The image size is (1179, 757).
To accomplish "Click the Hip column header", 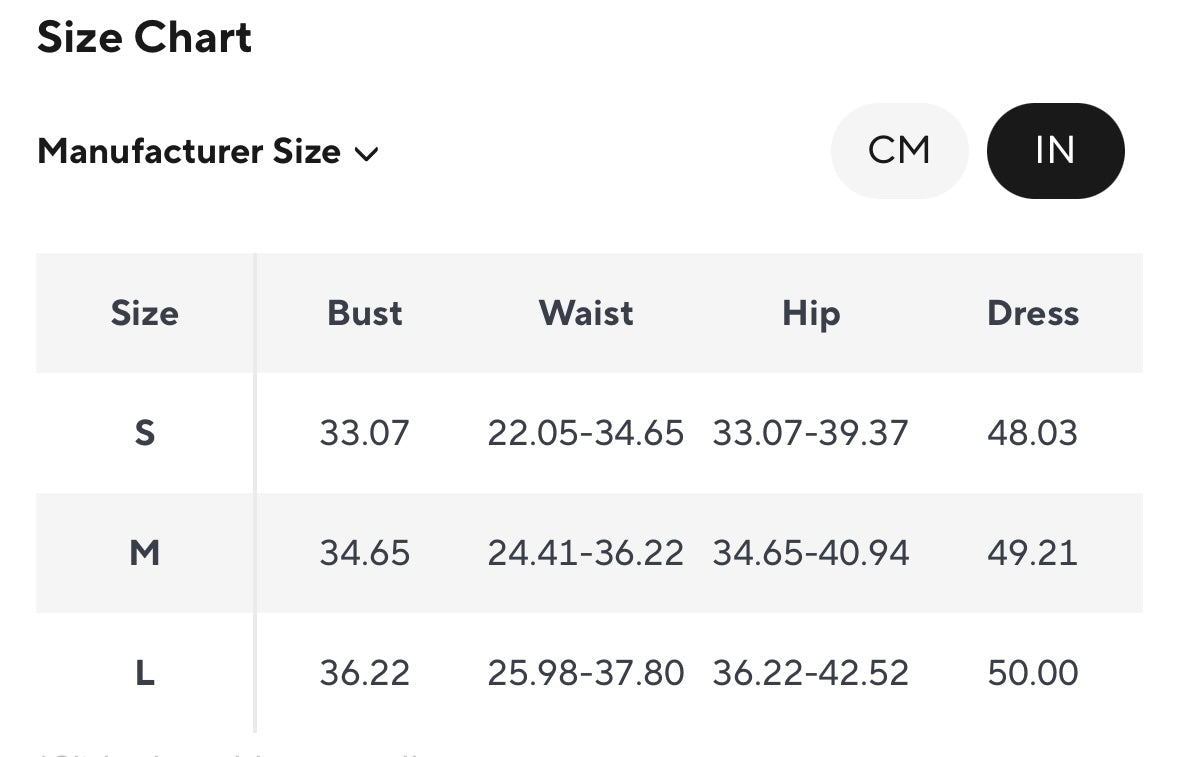I will tap(810, 313).
